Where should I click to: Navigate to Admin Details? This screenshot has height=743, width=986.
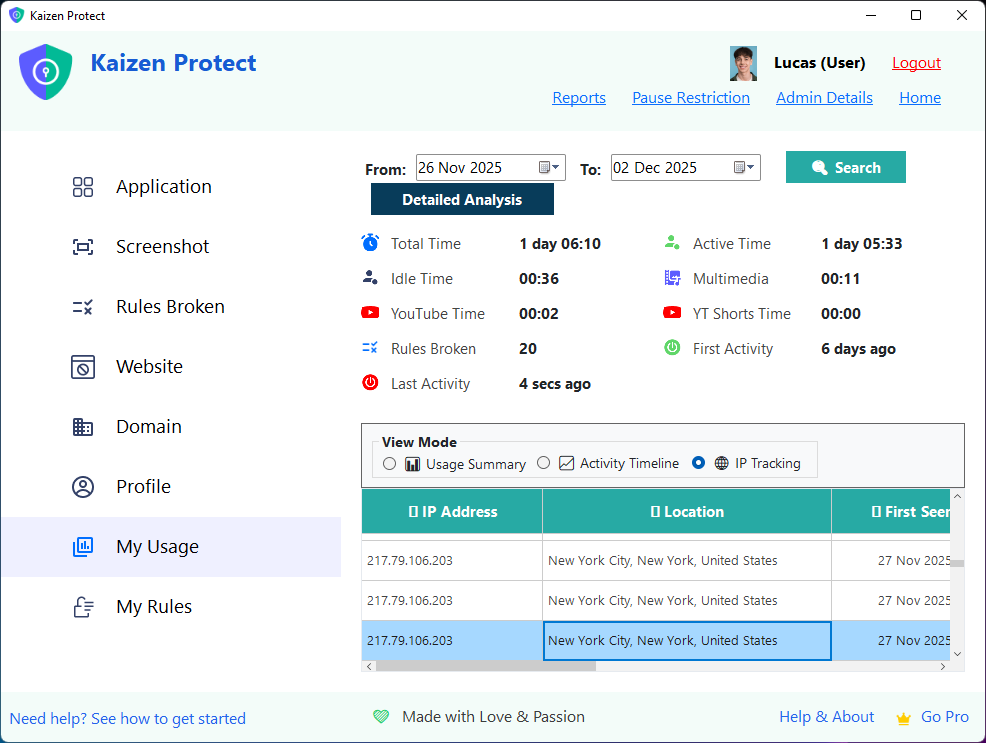[x=824, y=97]
